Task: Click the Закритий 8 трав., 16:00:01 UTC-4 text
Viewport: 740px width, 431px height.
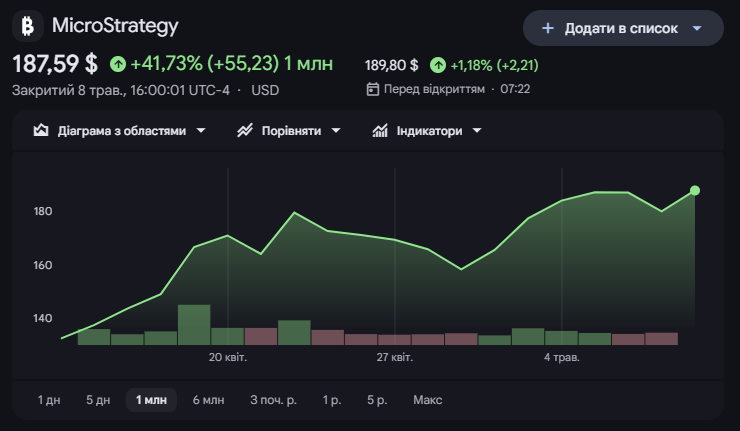Action: pos(121,90)
